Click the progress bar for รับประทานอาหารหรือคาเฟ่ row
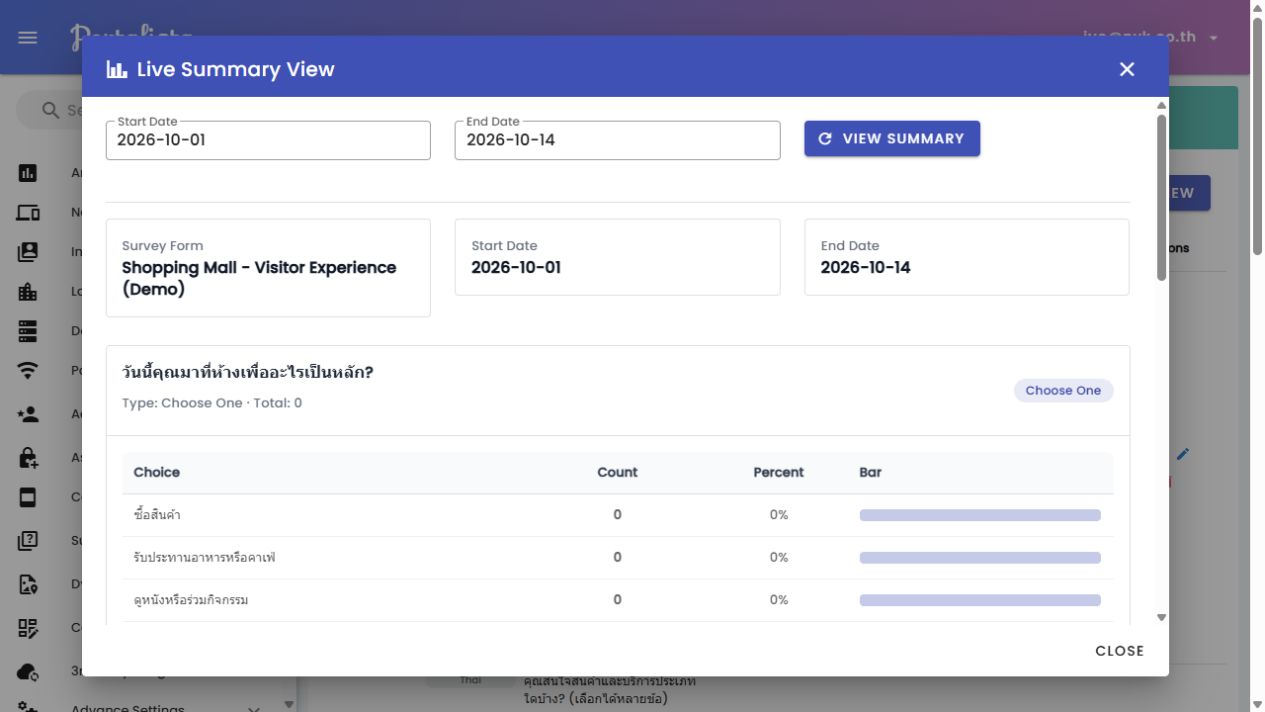The width and height of the screenshot is (1265, 712). tap(980, 558)
